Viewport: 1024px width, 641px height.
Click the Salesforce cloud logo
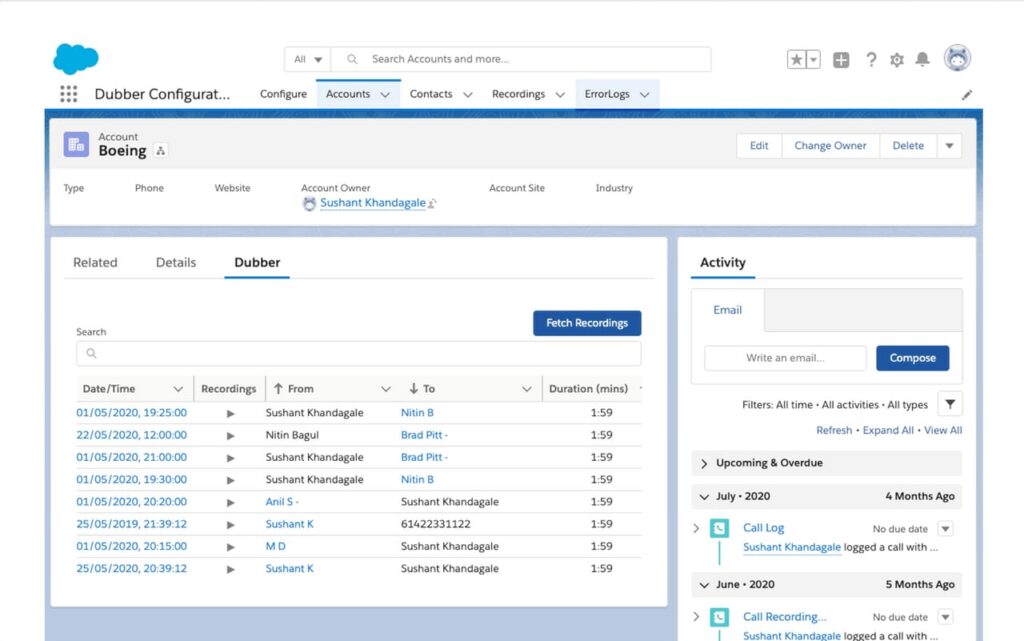(x=76, y=59)
